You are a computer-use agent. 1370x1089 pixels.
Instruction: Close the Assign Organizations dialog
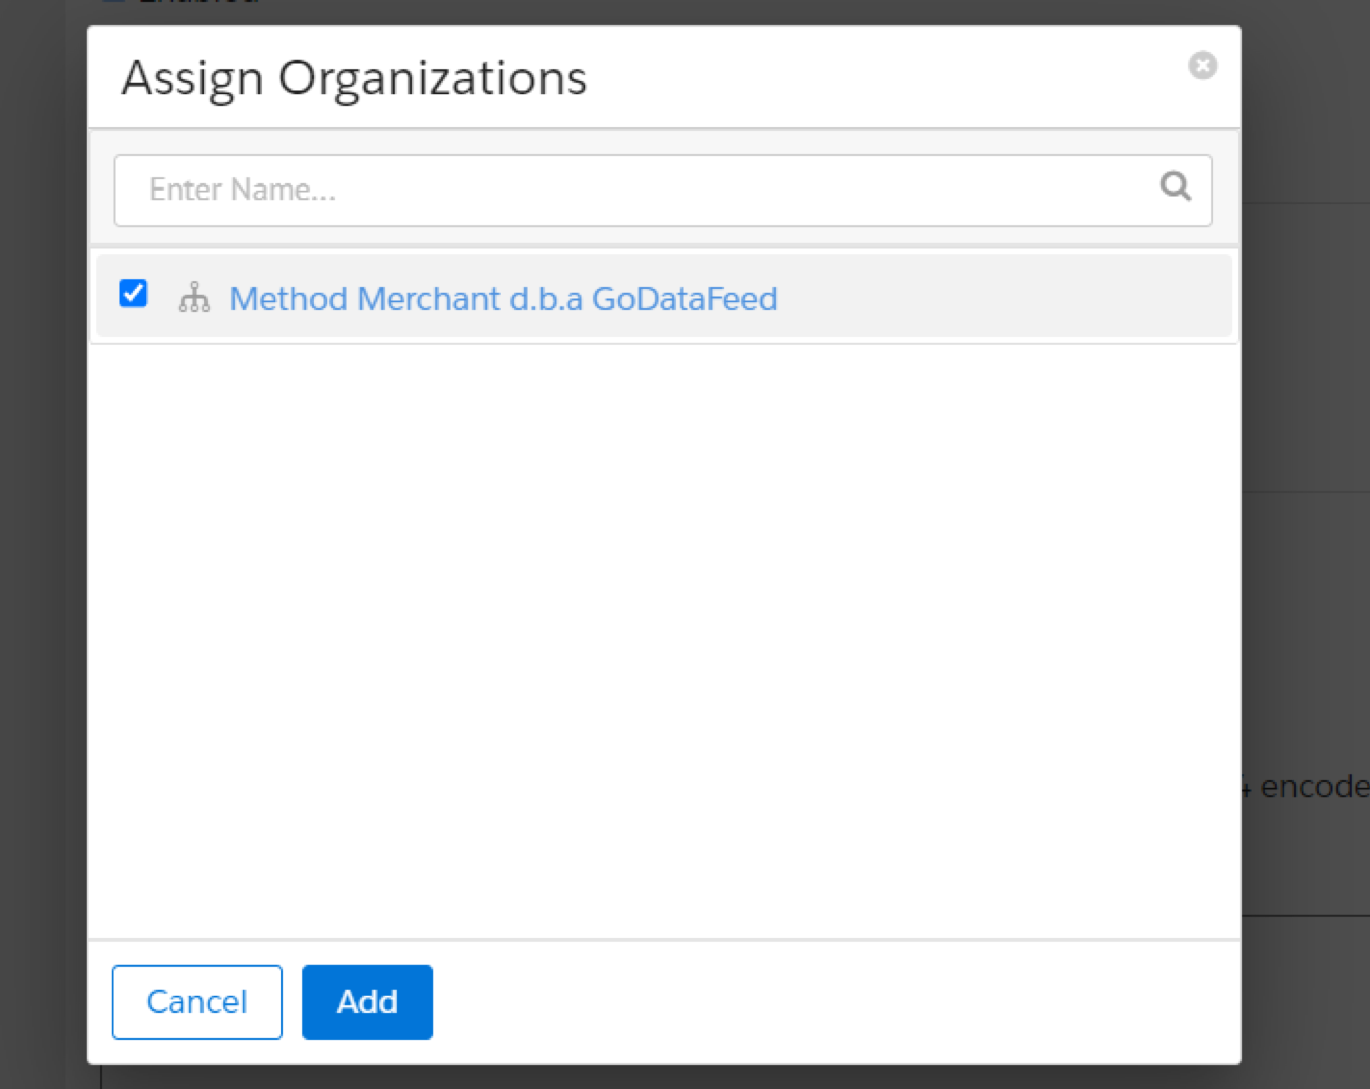pos(1202,65)
